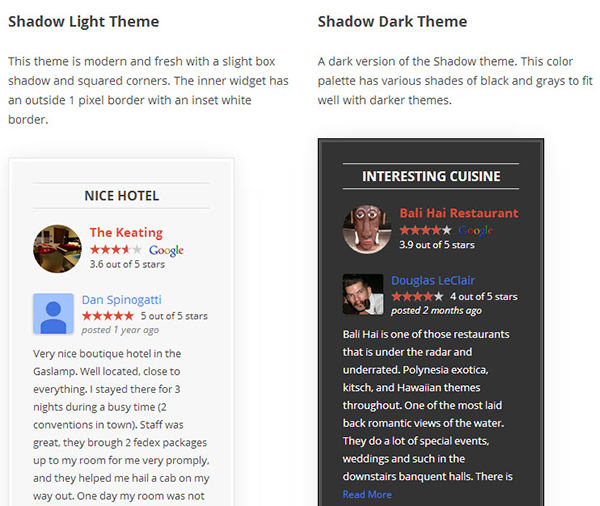Click Dan Spinogatti's default avatar icon
This screenshot has width=600, height=506.
coord(53,314)
